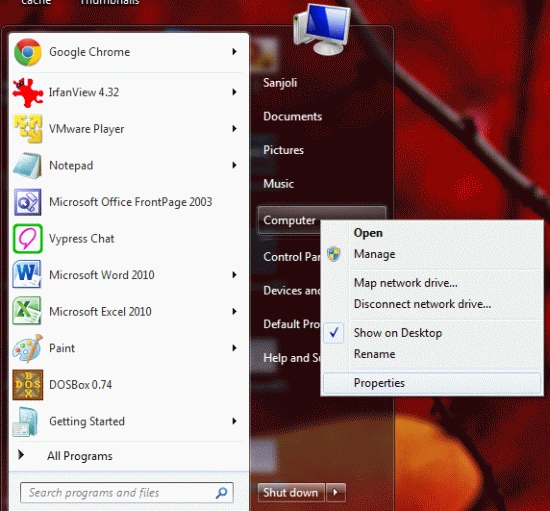Open the Notepad icon
The height and width of the screenshot is (511, 550).
click(x=28, y=166)
